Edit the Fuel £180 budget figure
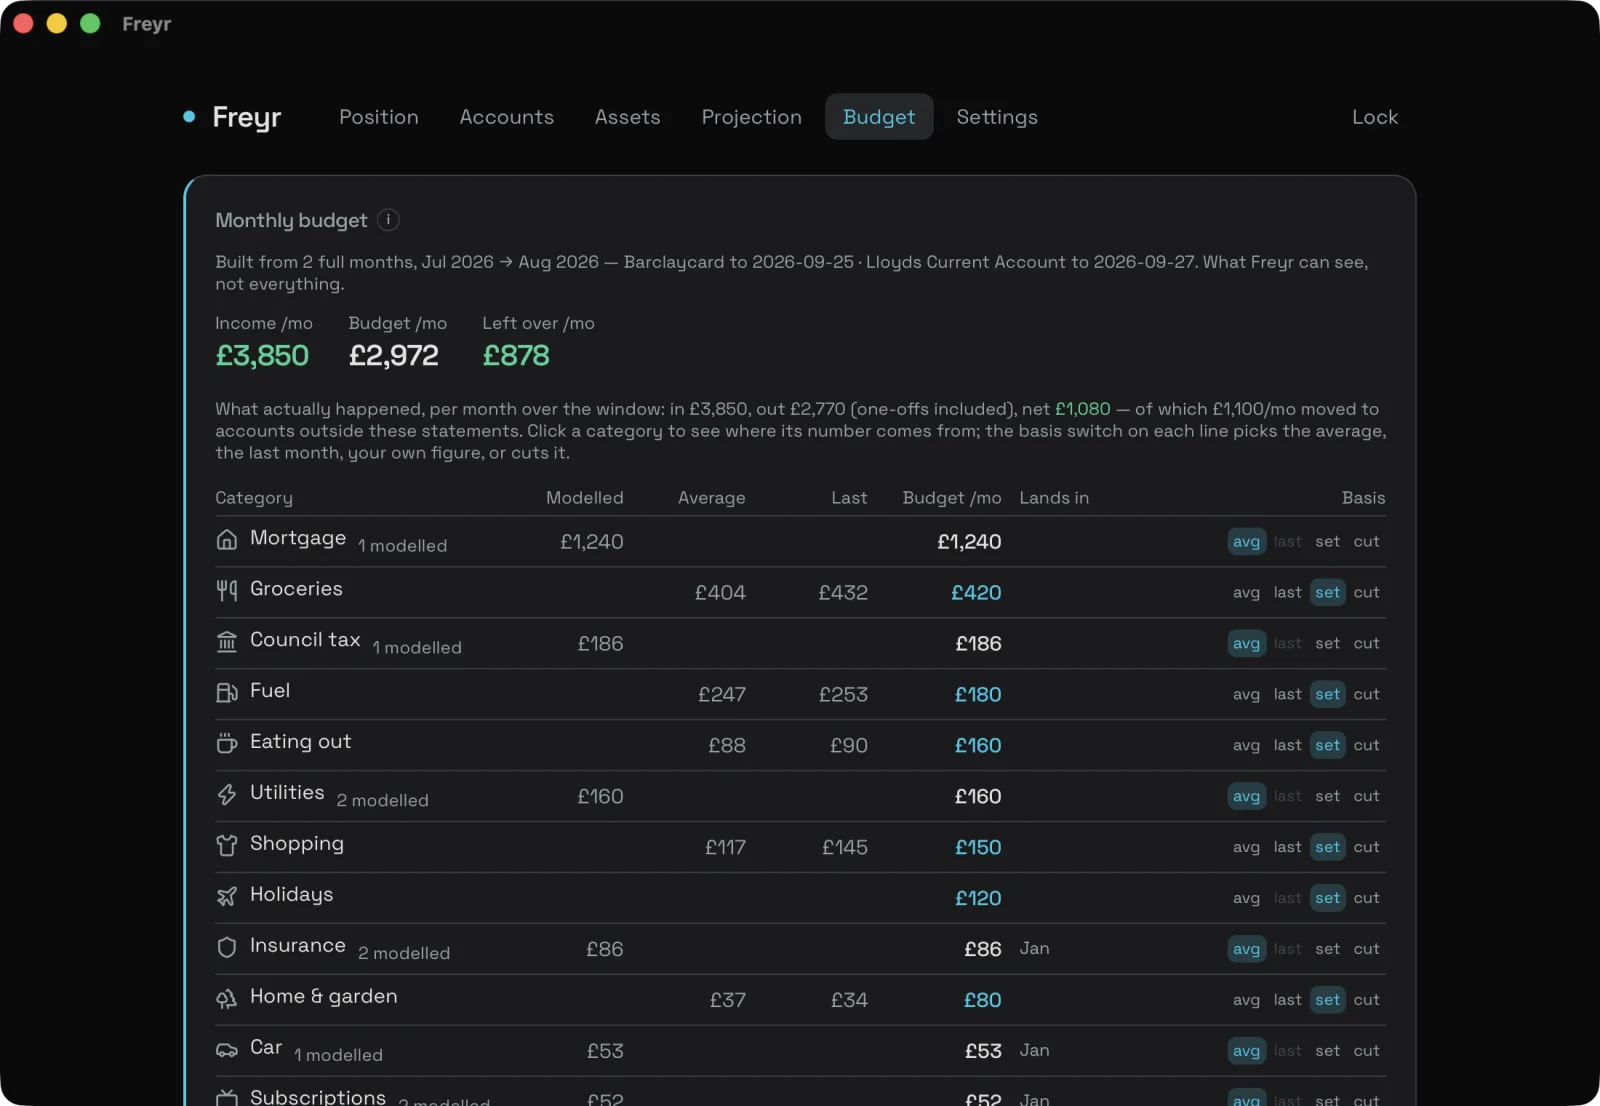This screenshot has height=1106, width=1600. tap(978, 695)
